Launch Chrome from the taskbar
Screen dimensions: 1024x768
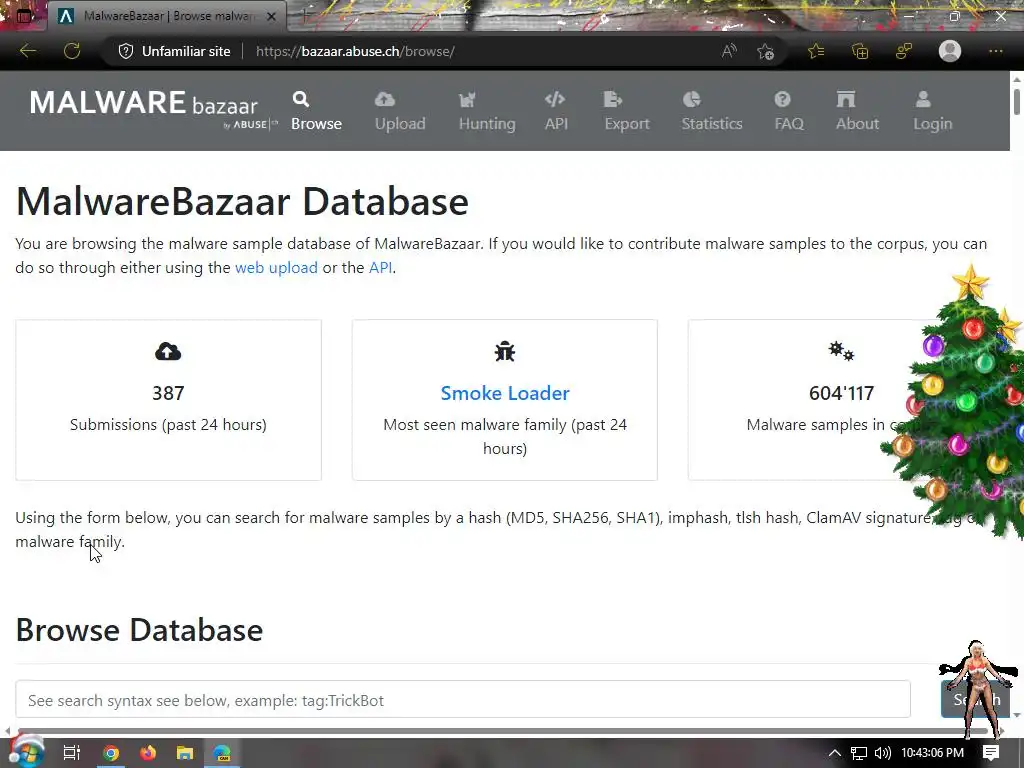pyautogui.click(x=111, y=753)
